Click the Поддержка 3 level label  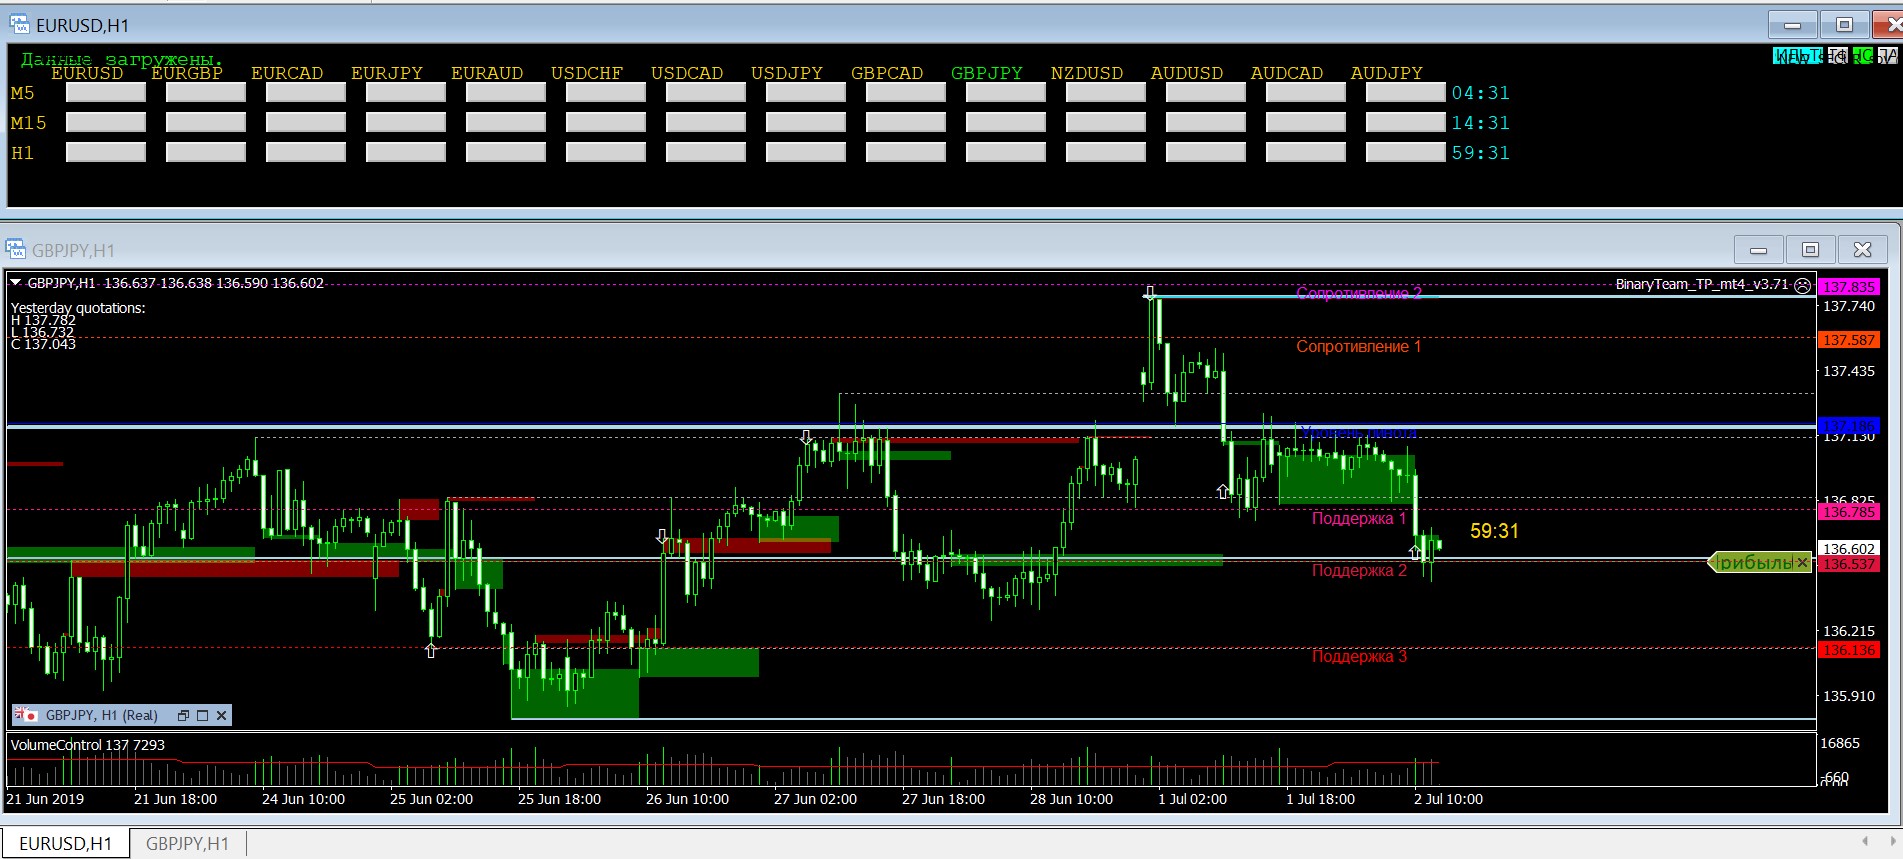1359,656
